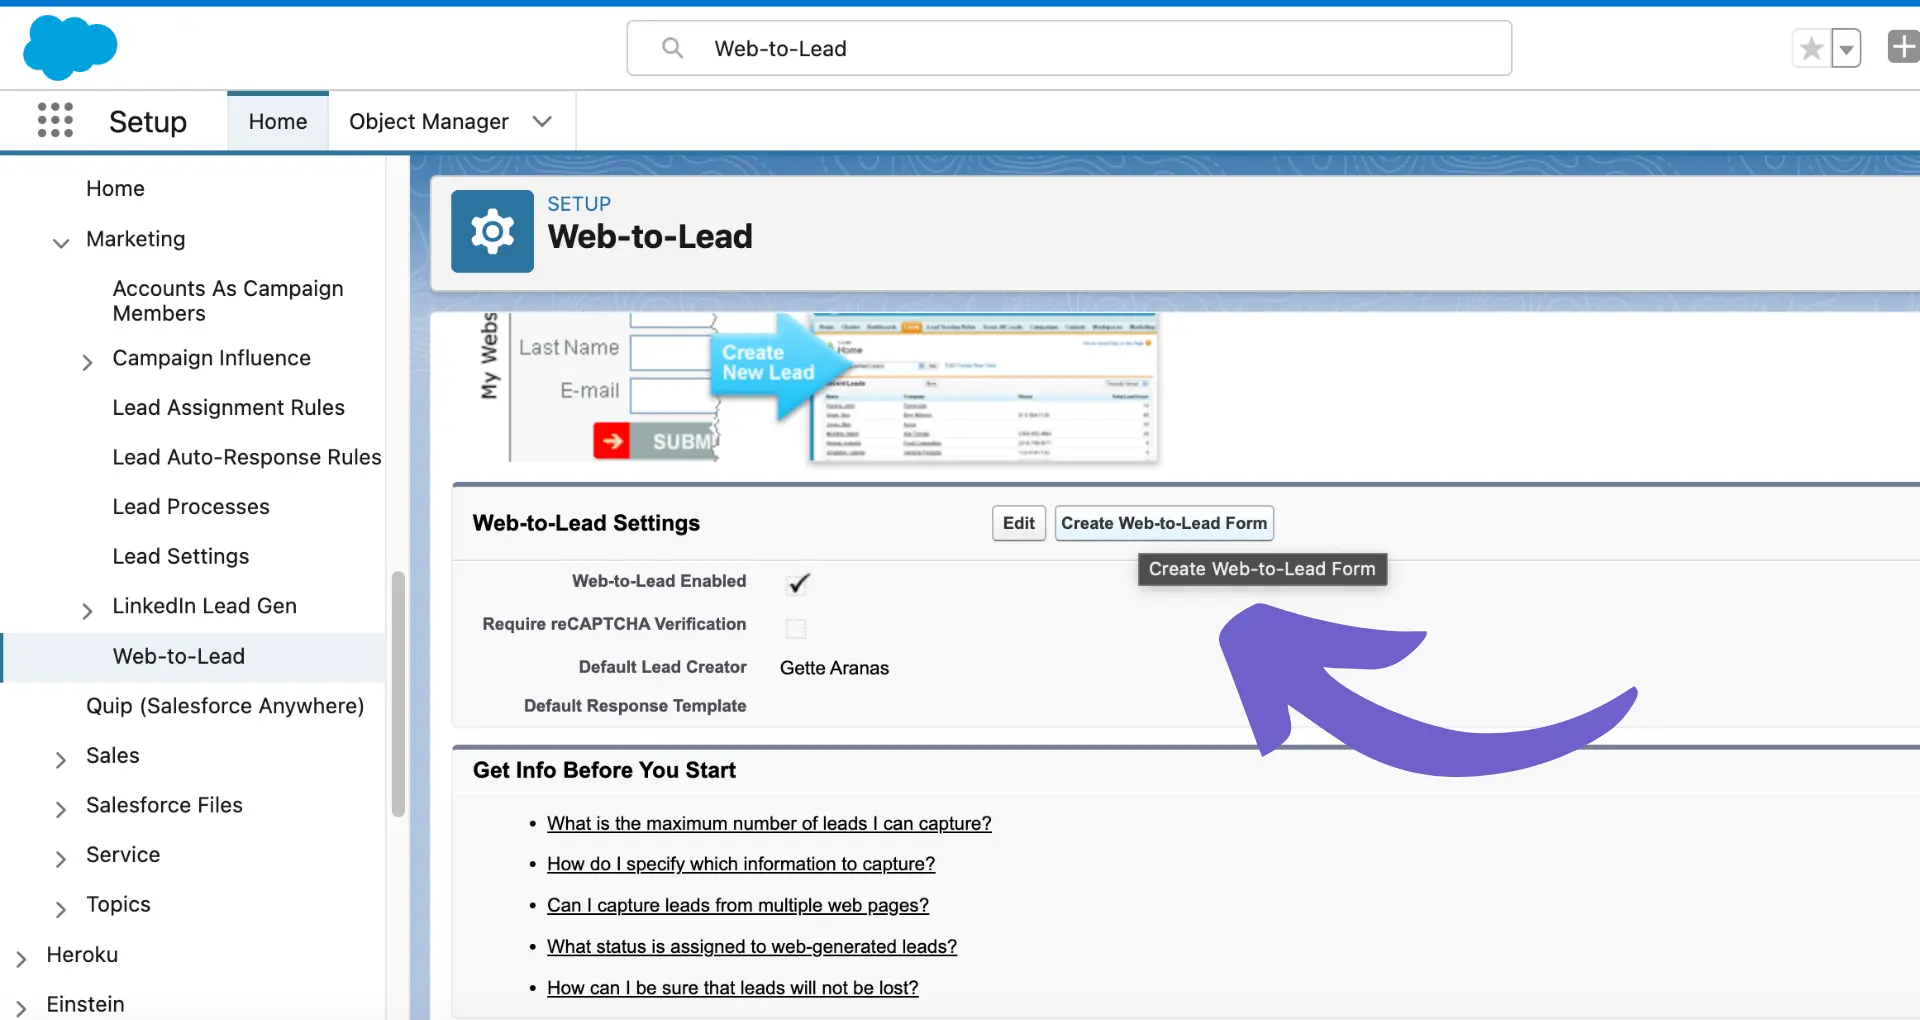Open Lead Auto-Response Rules
Image resolution: width=1920 pixels, height=1020 pixels.
pyautogui.click(x=247, y=457)
